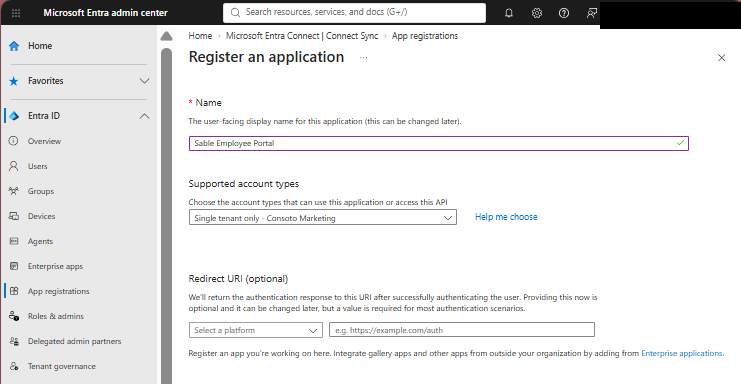Click the sidebar scroll up arrow

point(166,36)
